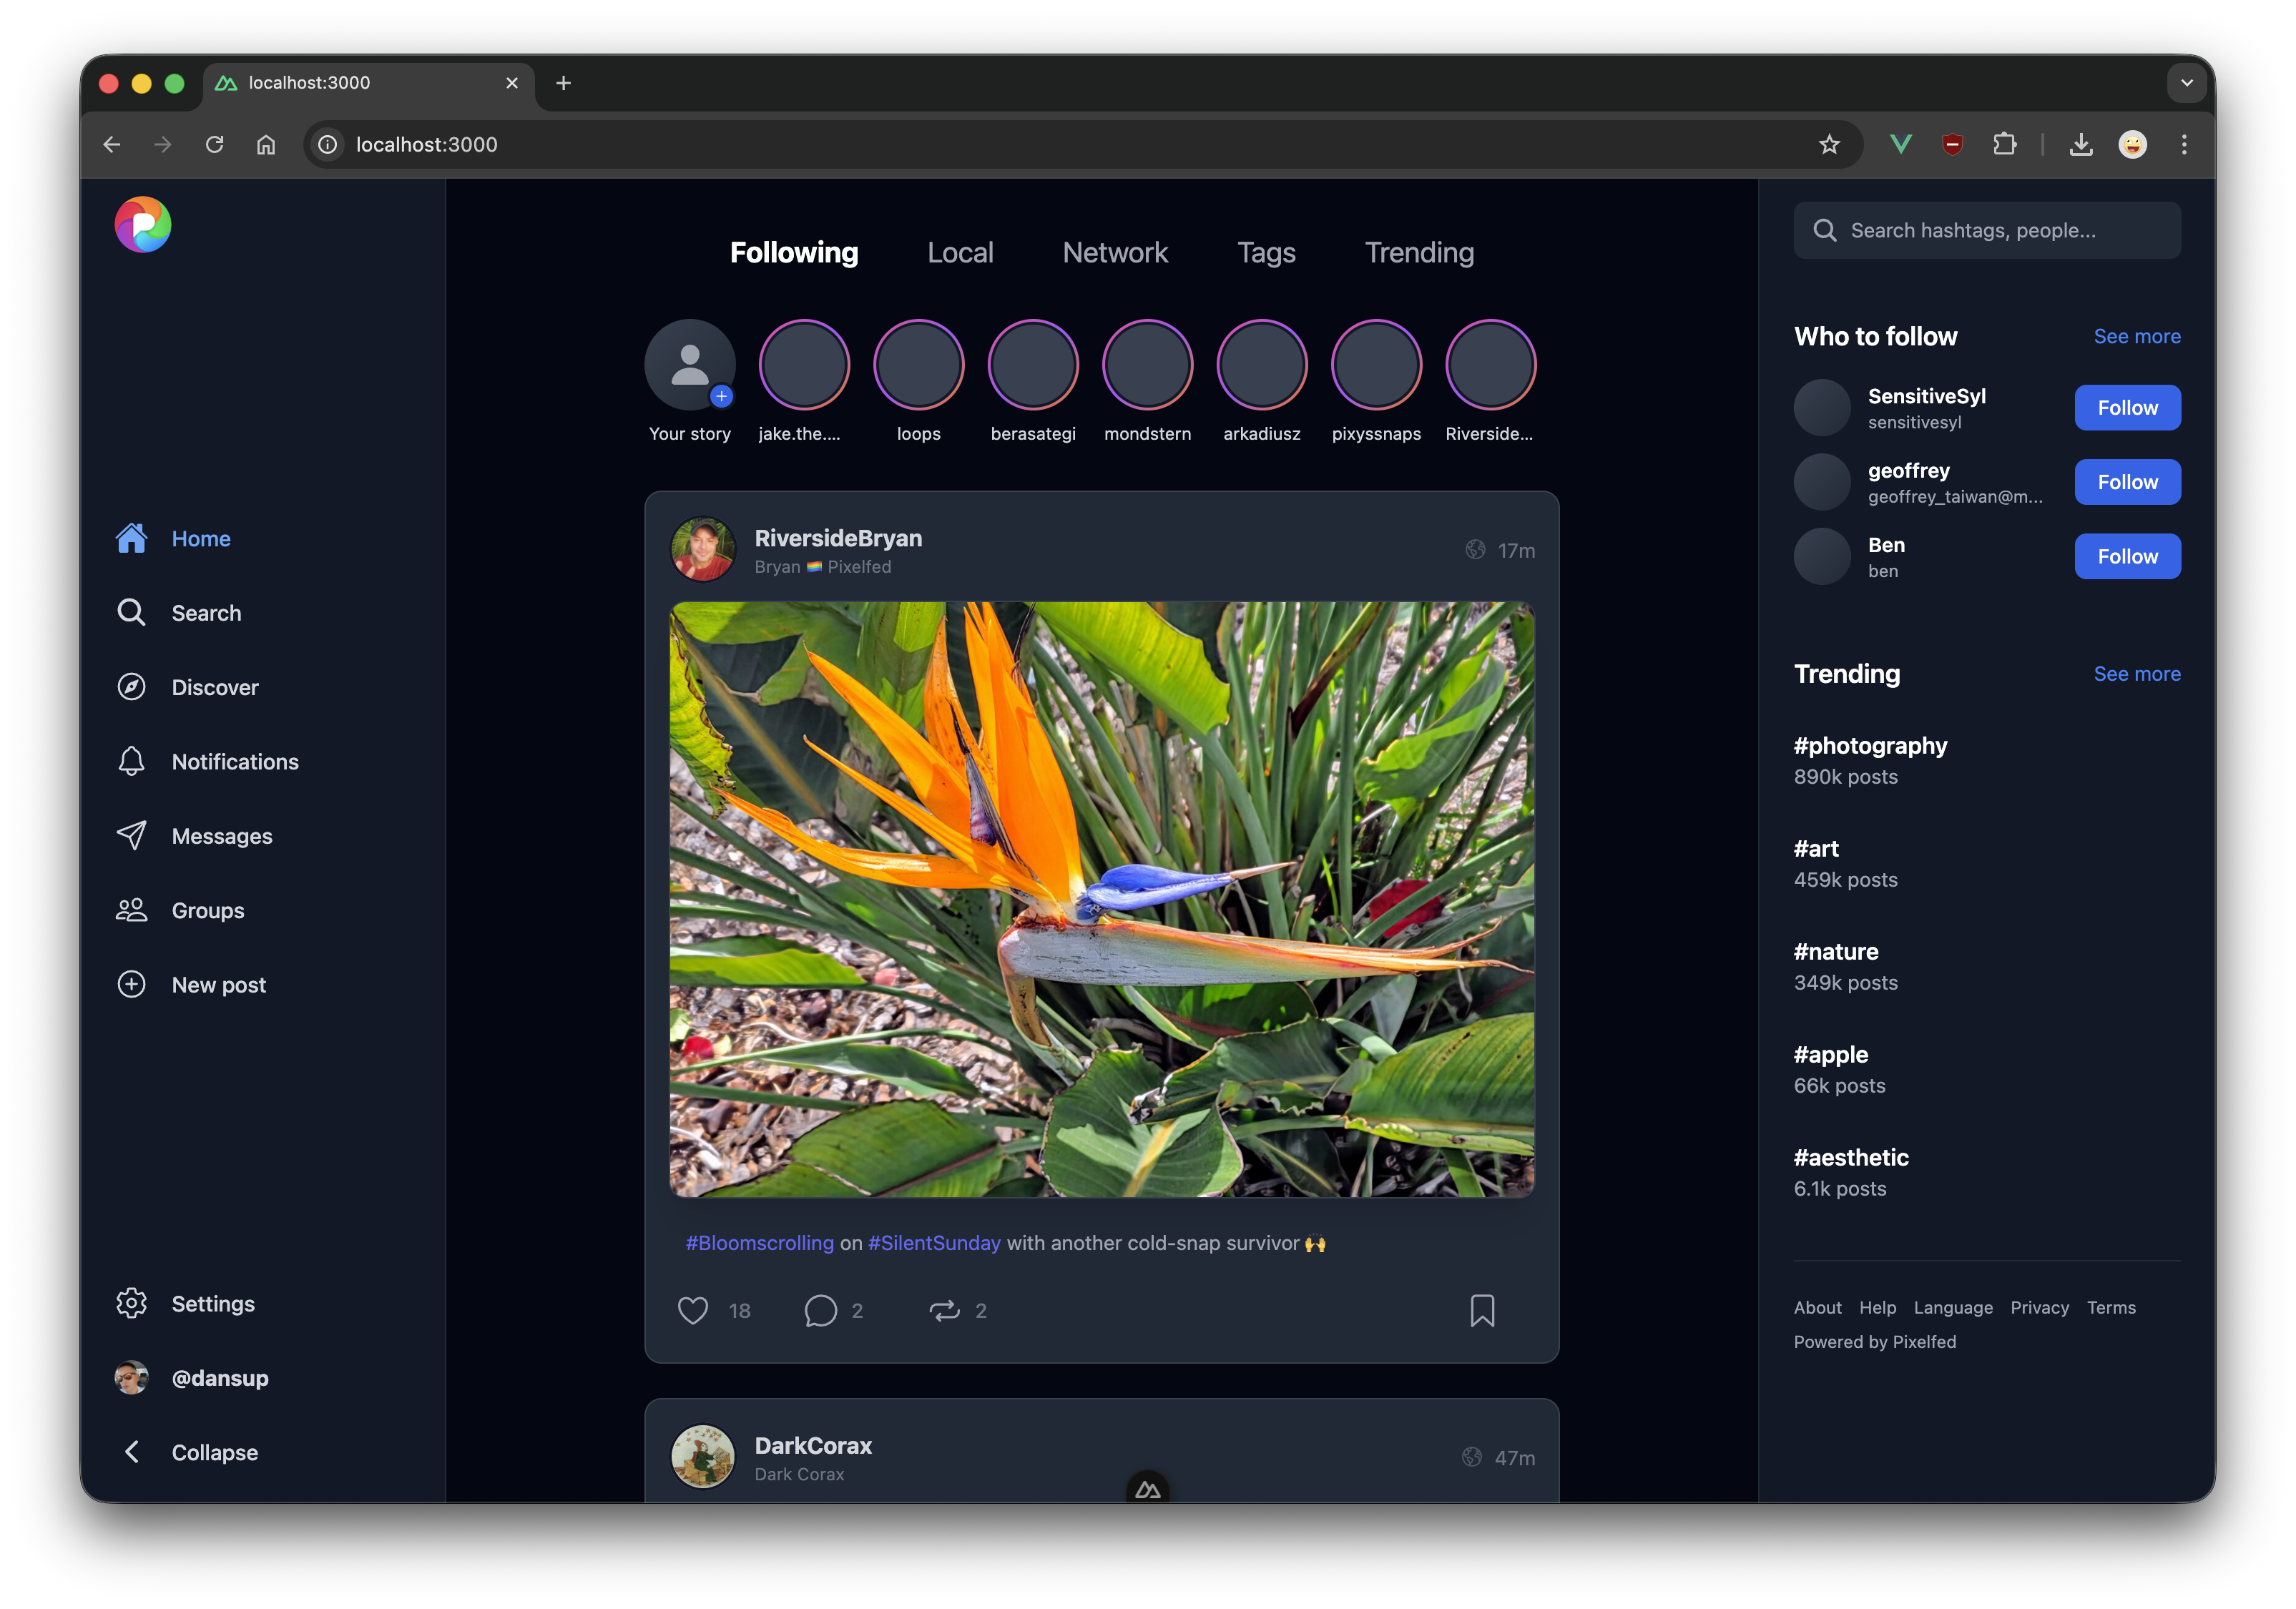This screenshot has height=1609, width=2296.
Task: Bookmark the RiversideBryan flower post
Action: coord(1482,1310)
